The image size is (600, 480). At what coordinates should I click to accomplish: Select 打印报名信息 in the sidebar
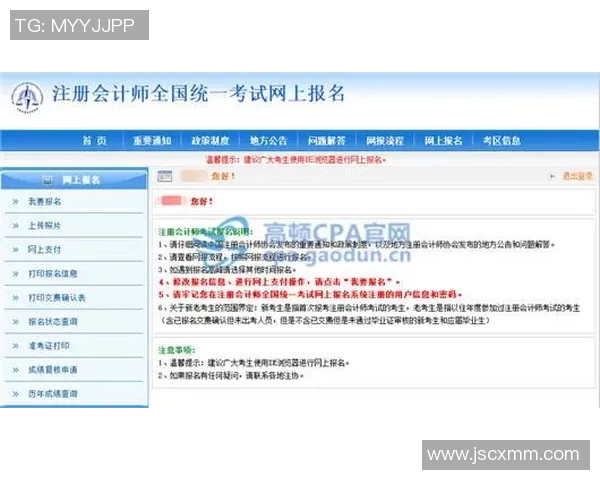pos(53,273)
